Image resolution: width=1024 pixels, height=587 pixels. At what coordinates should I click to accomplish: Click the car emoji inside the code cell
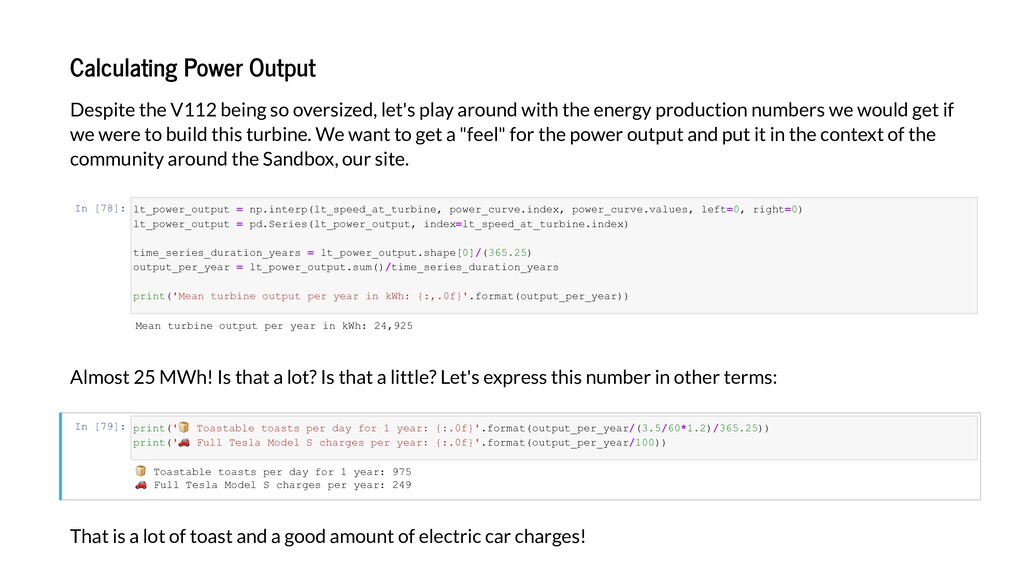tap(184, 442)
